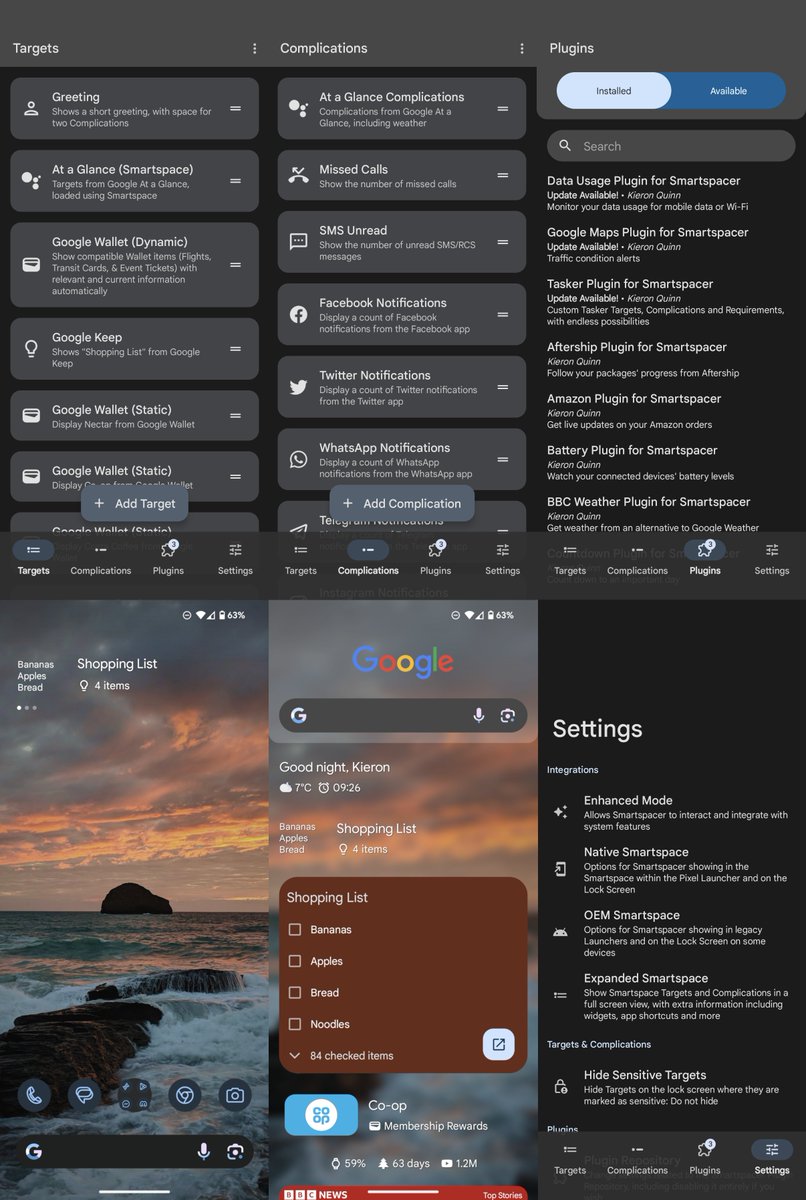
Task: Check the Bread checkbox in Shopping List
Action: point(295,992)
